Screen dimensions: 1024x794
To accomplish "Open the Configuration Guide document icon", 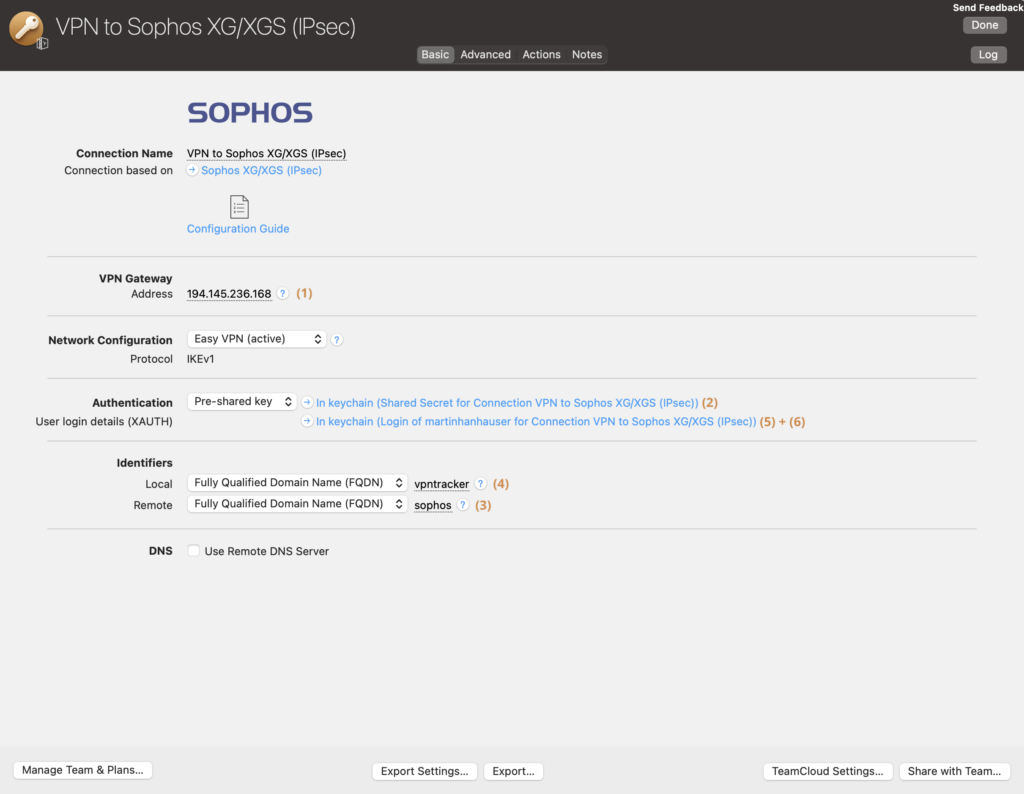I will 238,207.
